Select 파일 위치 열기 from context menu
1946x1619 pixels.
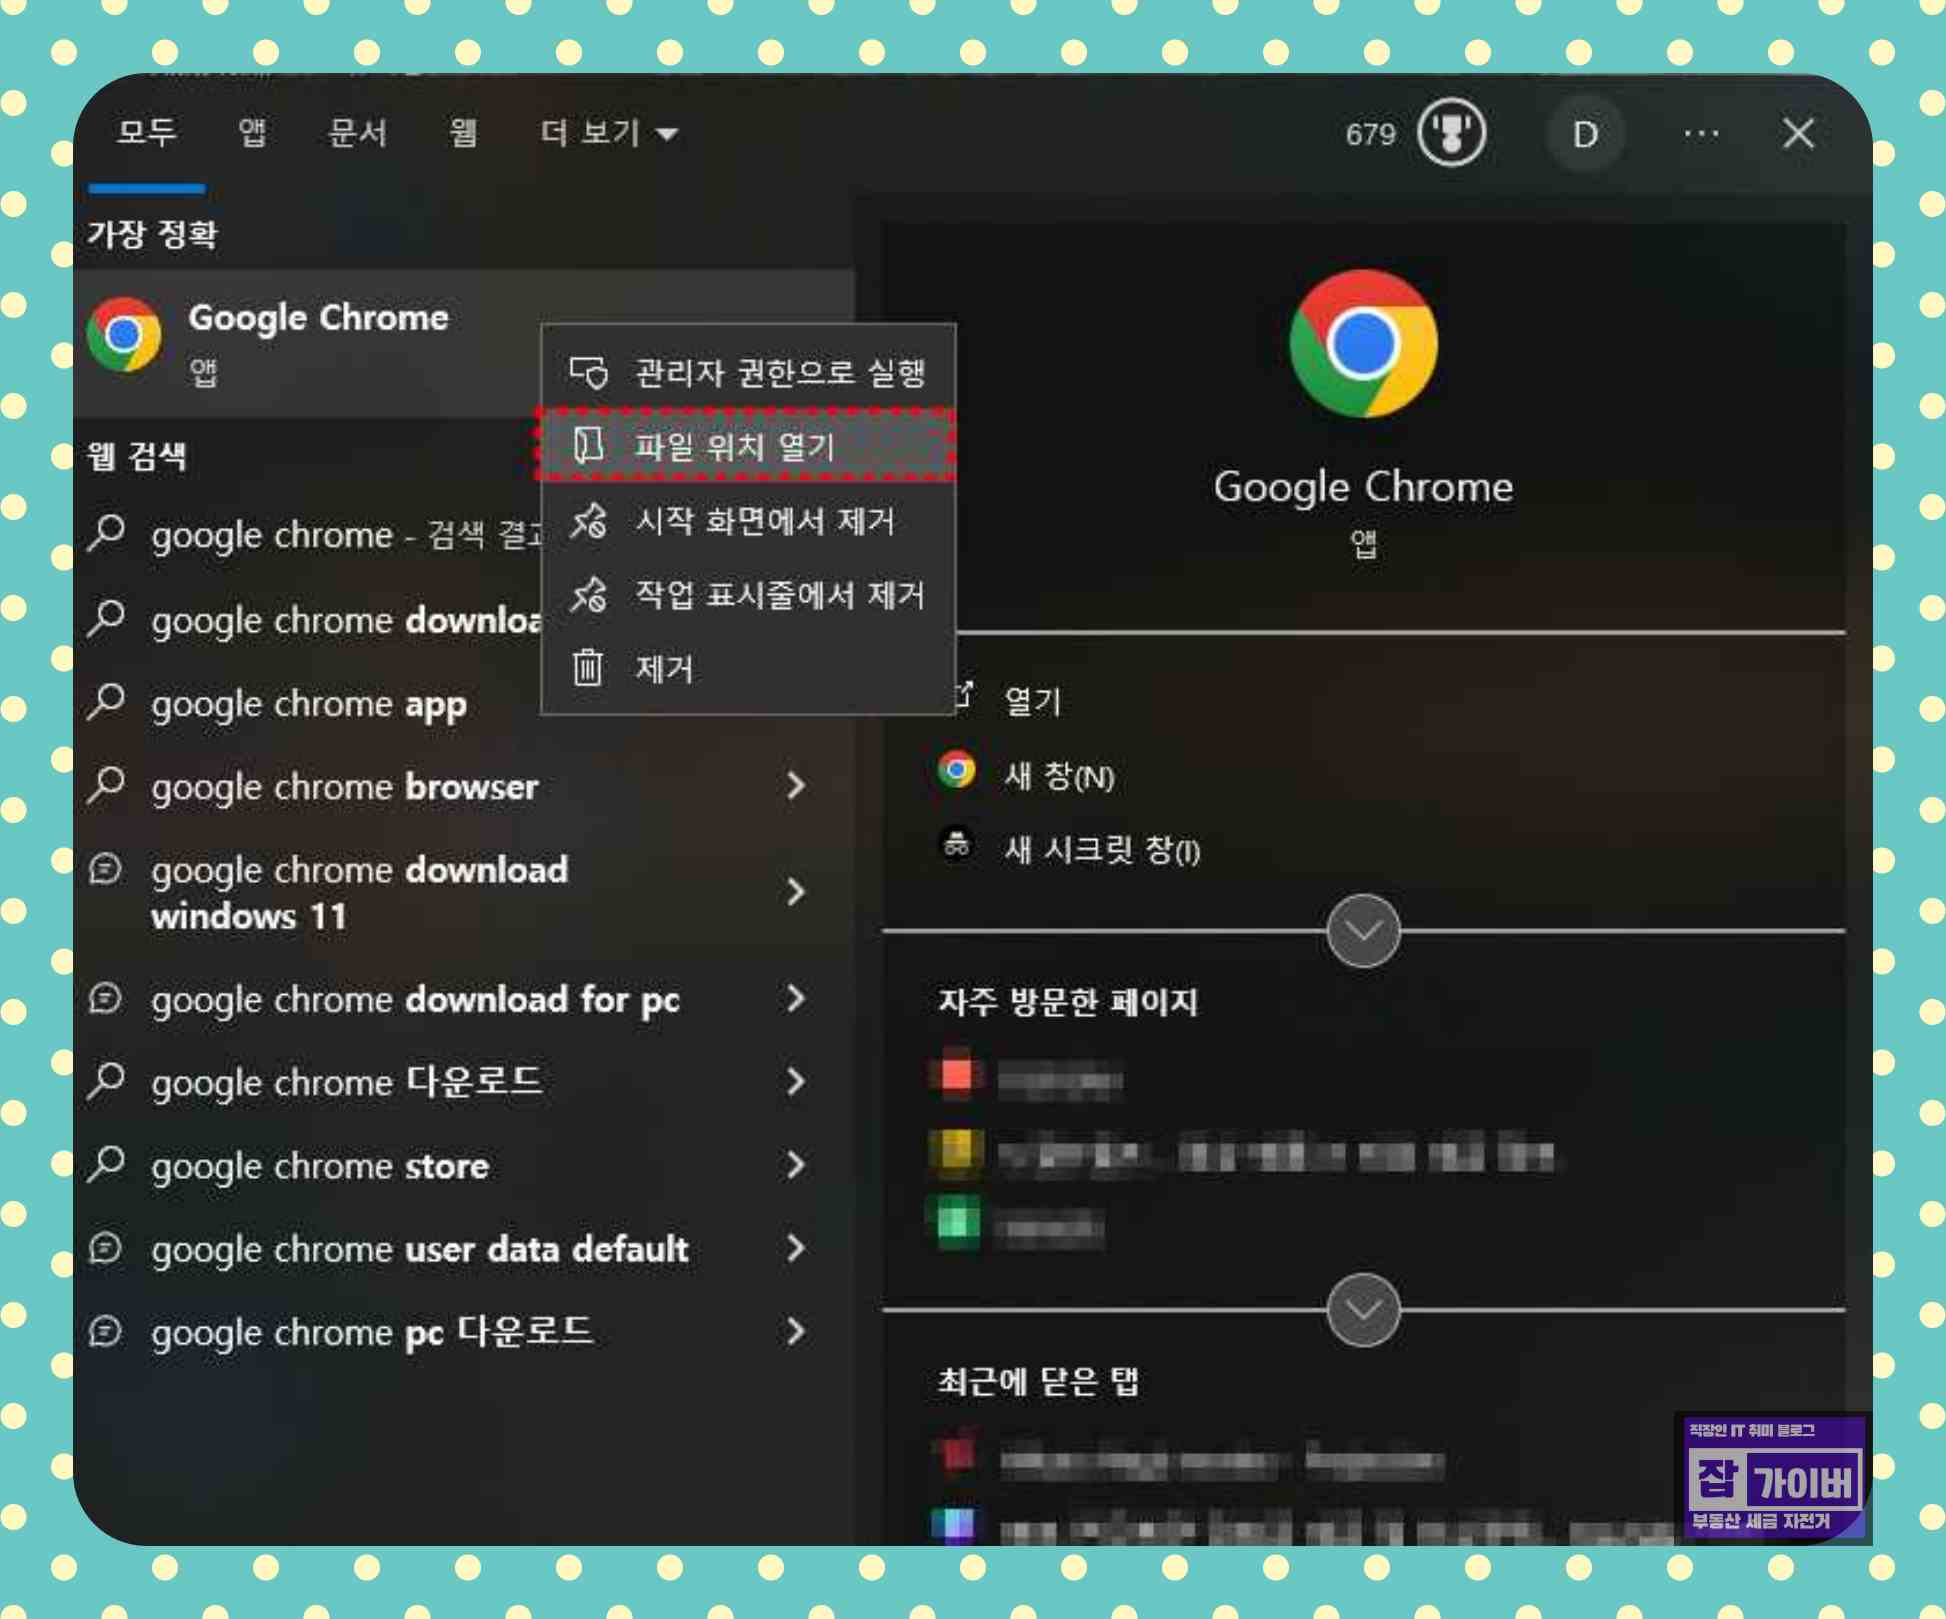pos(735,446)
